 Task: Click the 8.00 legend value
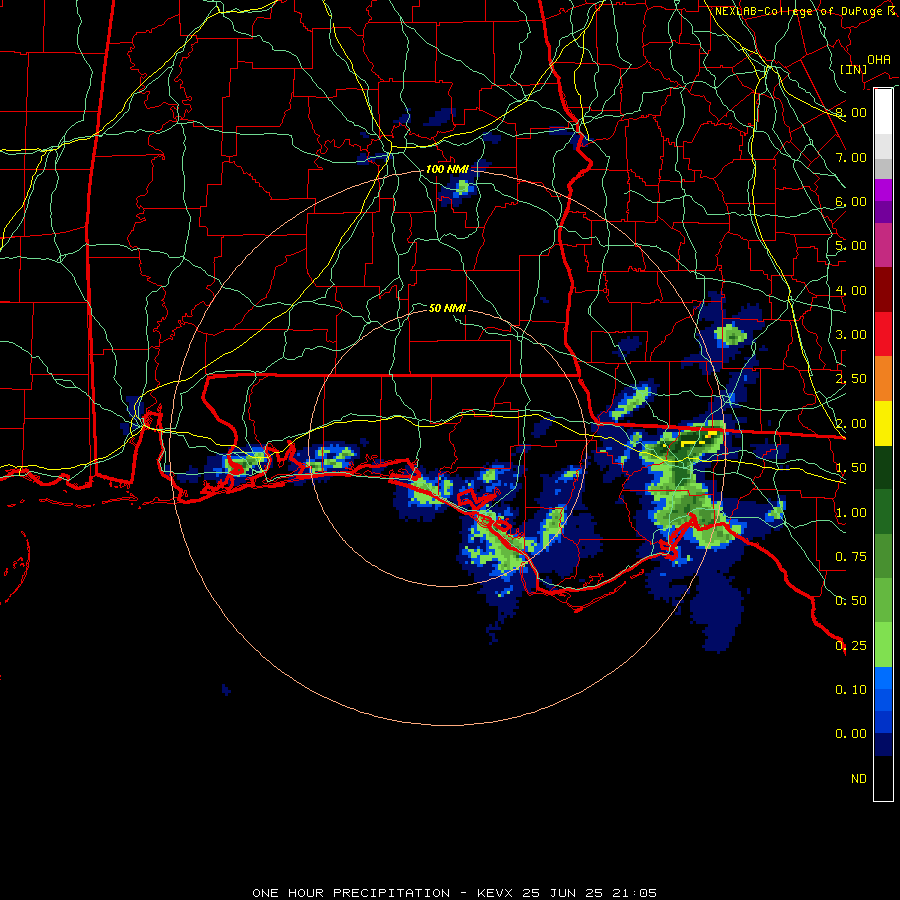point(851,112)
